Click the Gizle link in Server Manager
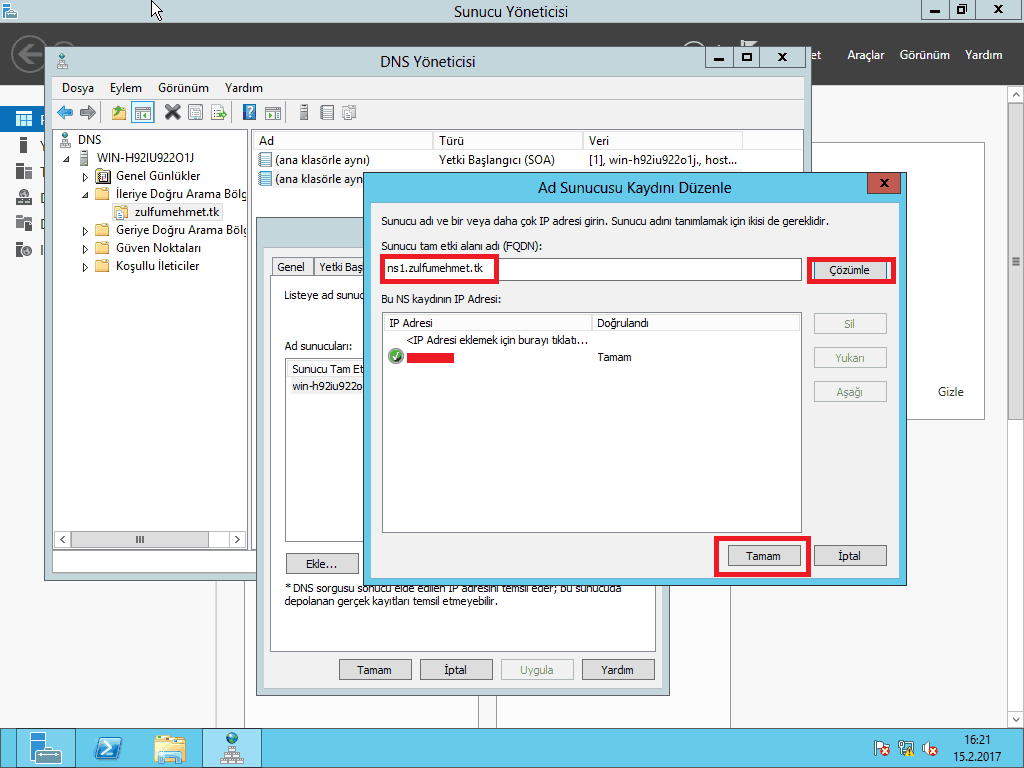 tap(950, 392)
